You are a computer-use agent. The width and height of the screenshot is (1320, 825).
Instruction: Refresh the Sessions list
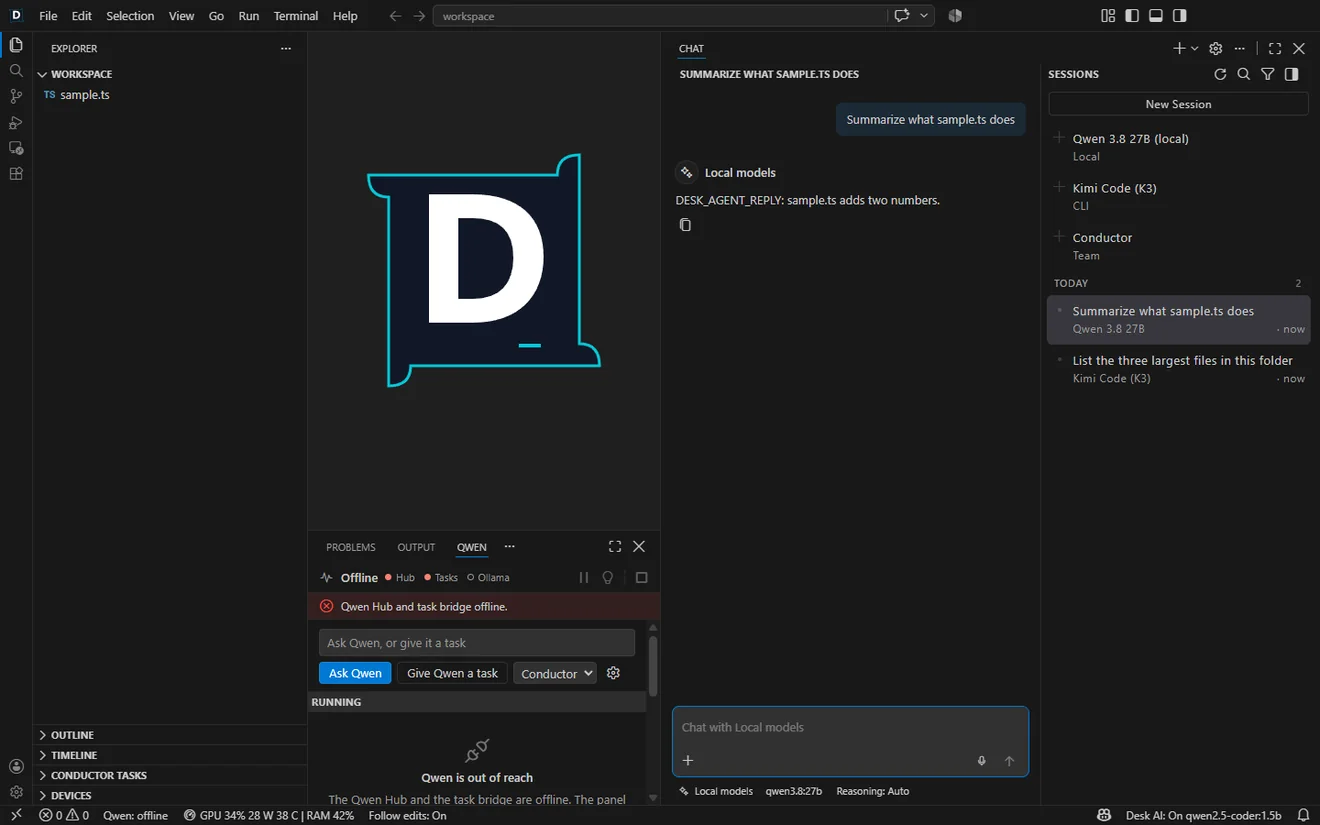point(1220,74)
